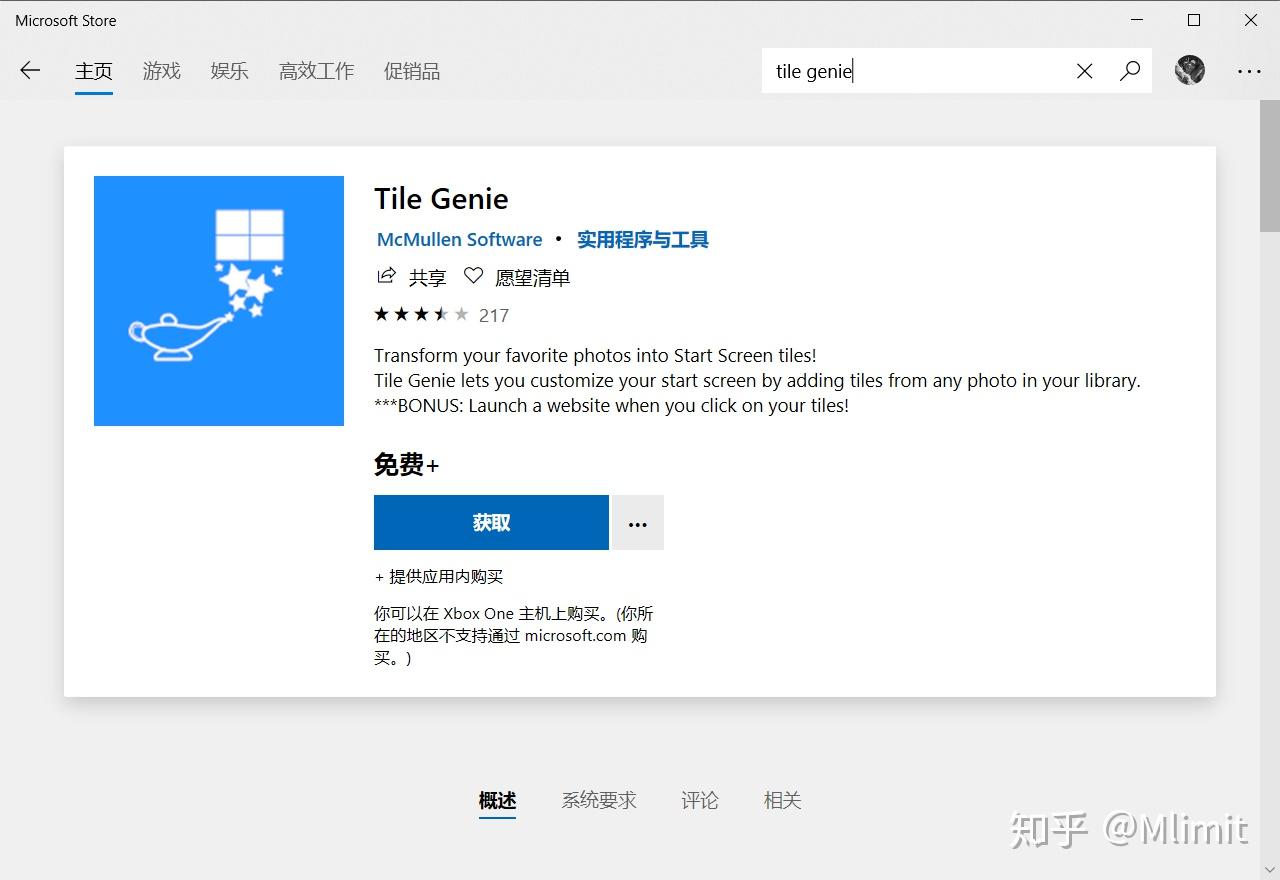Click the blue 获取 button
Viewport: 1280px width, 880px height.
tap(491, 523)
